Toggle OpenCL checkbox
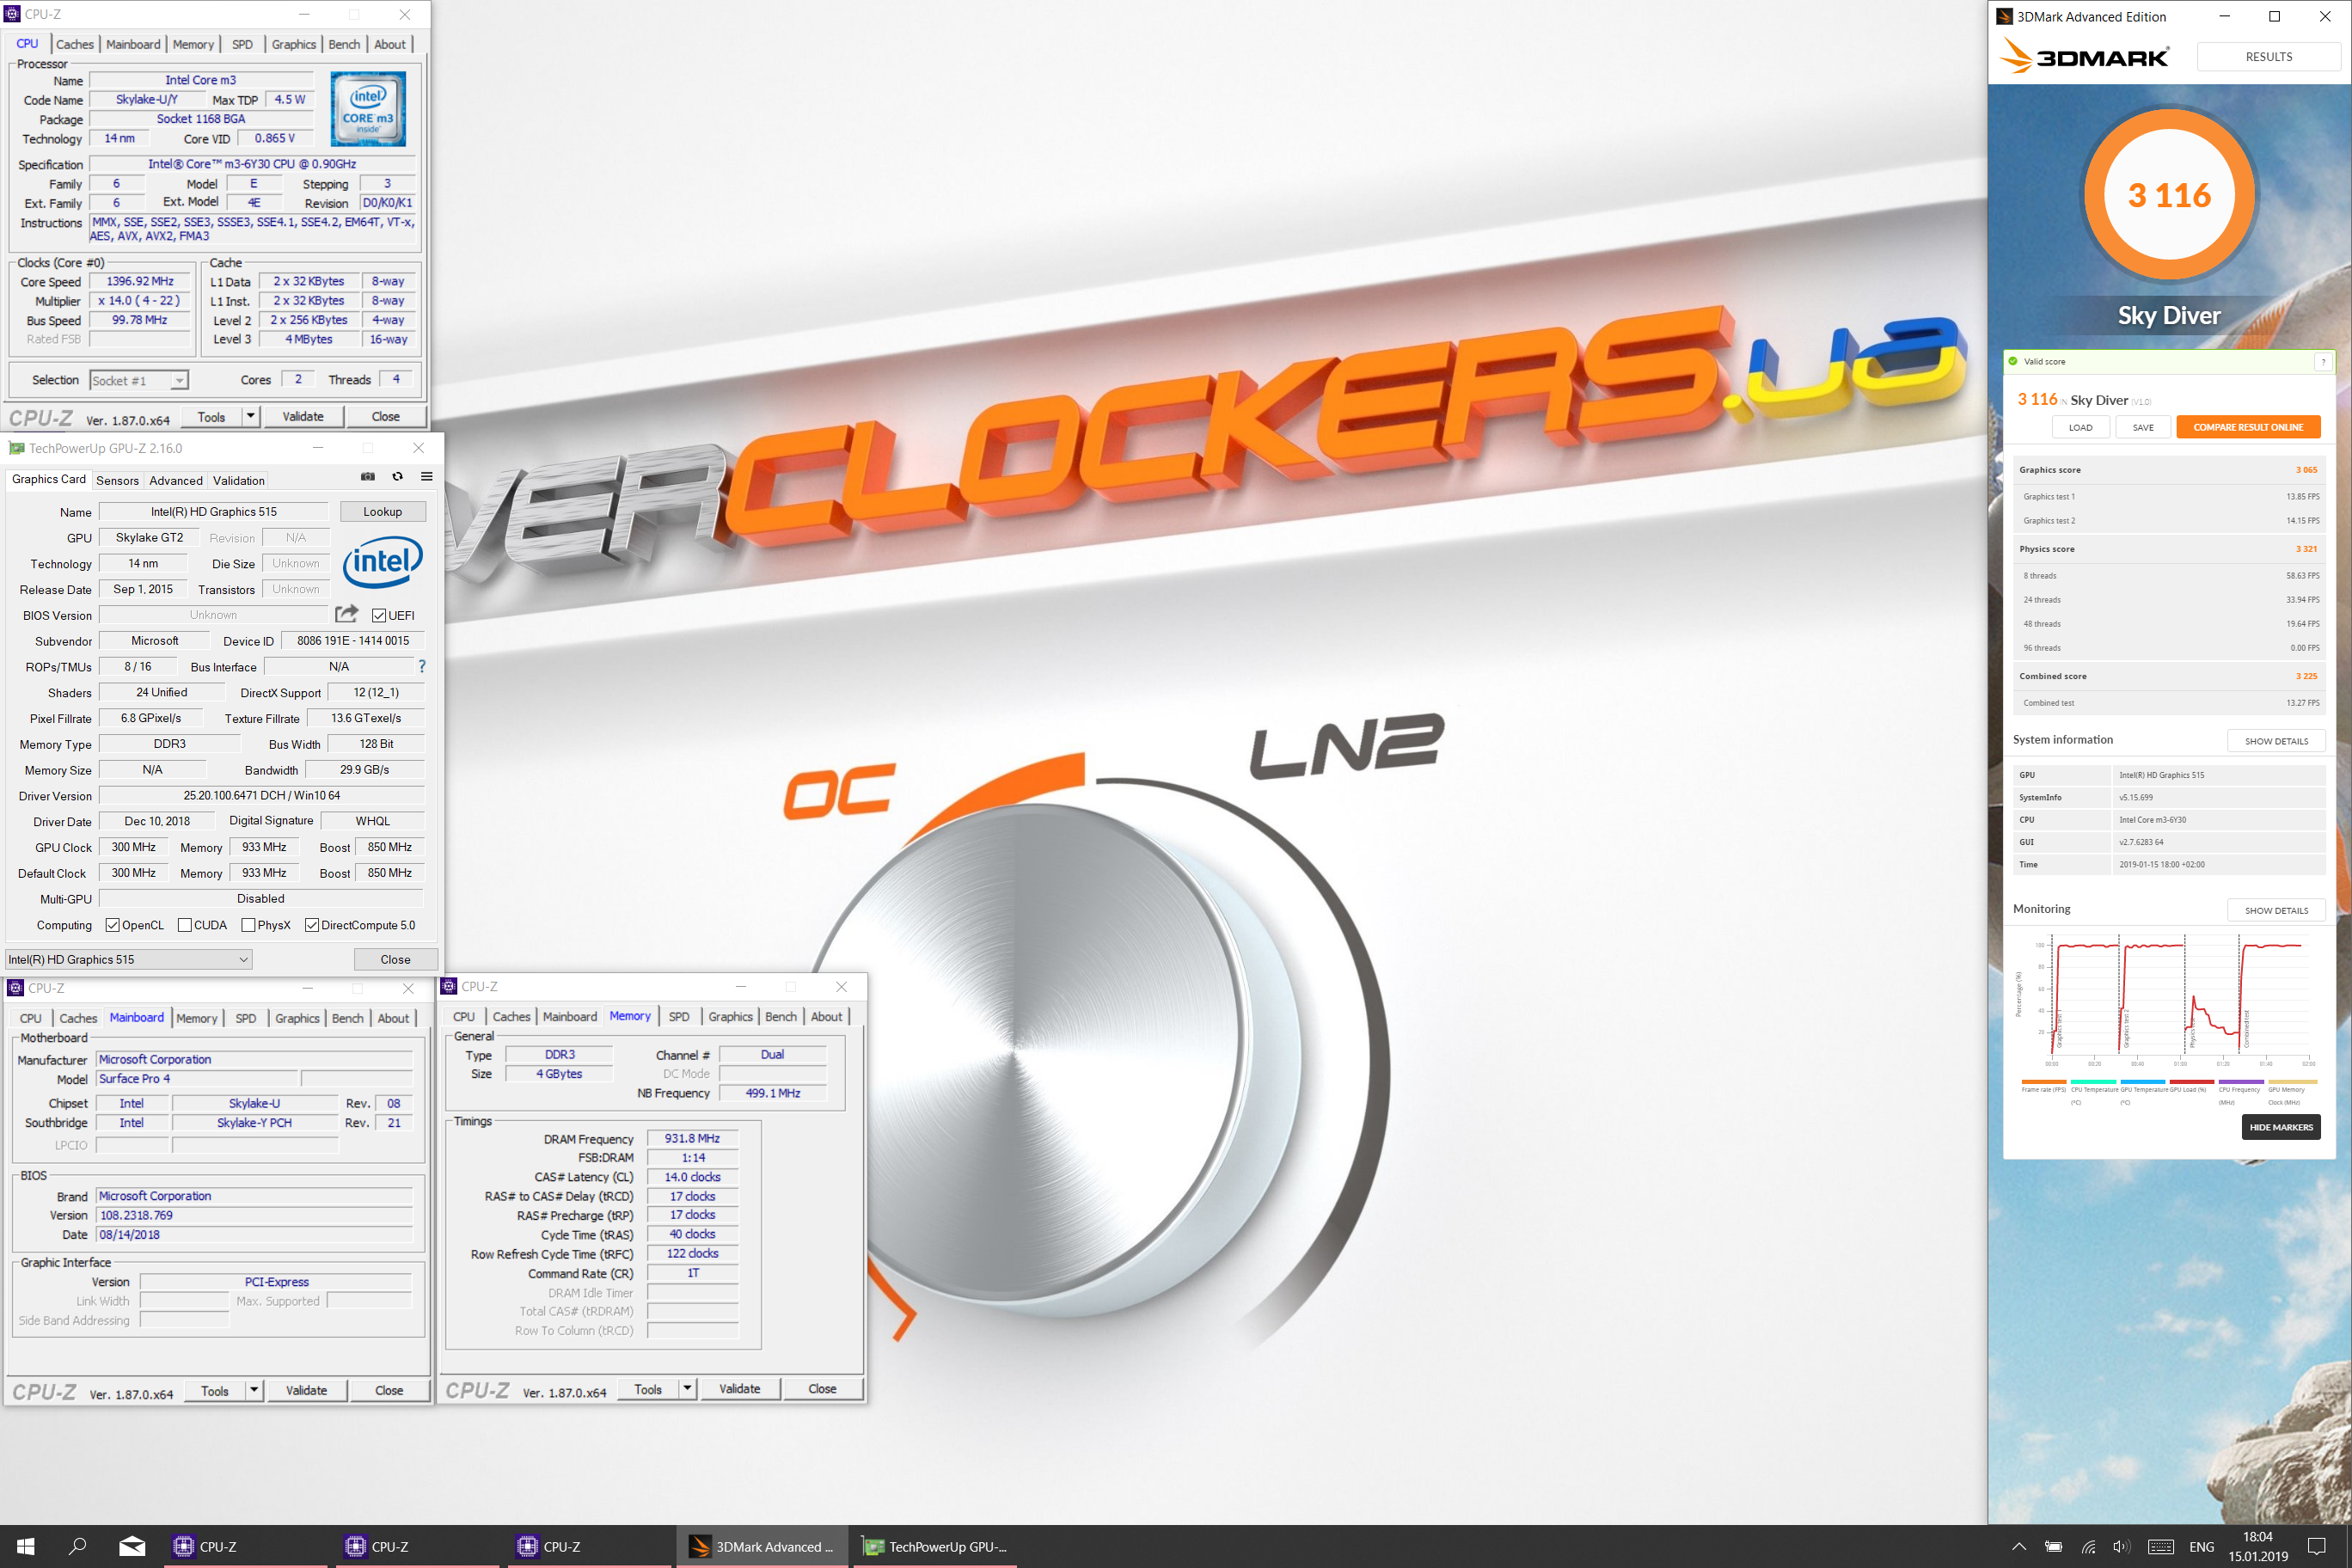2352x1568 pixels. click(x=112, y=925)
